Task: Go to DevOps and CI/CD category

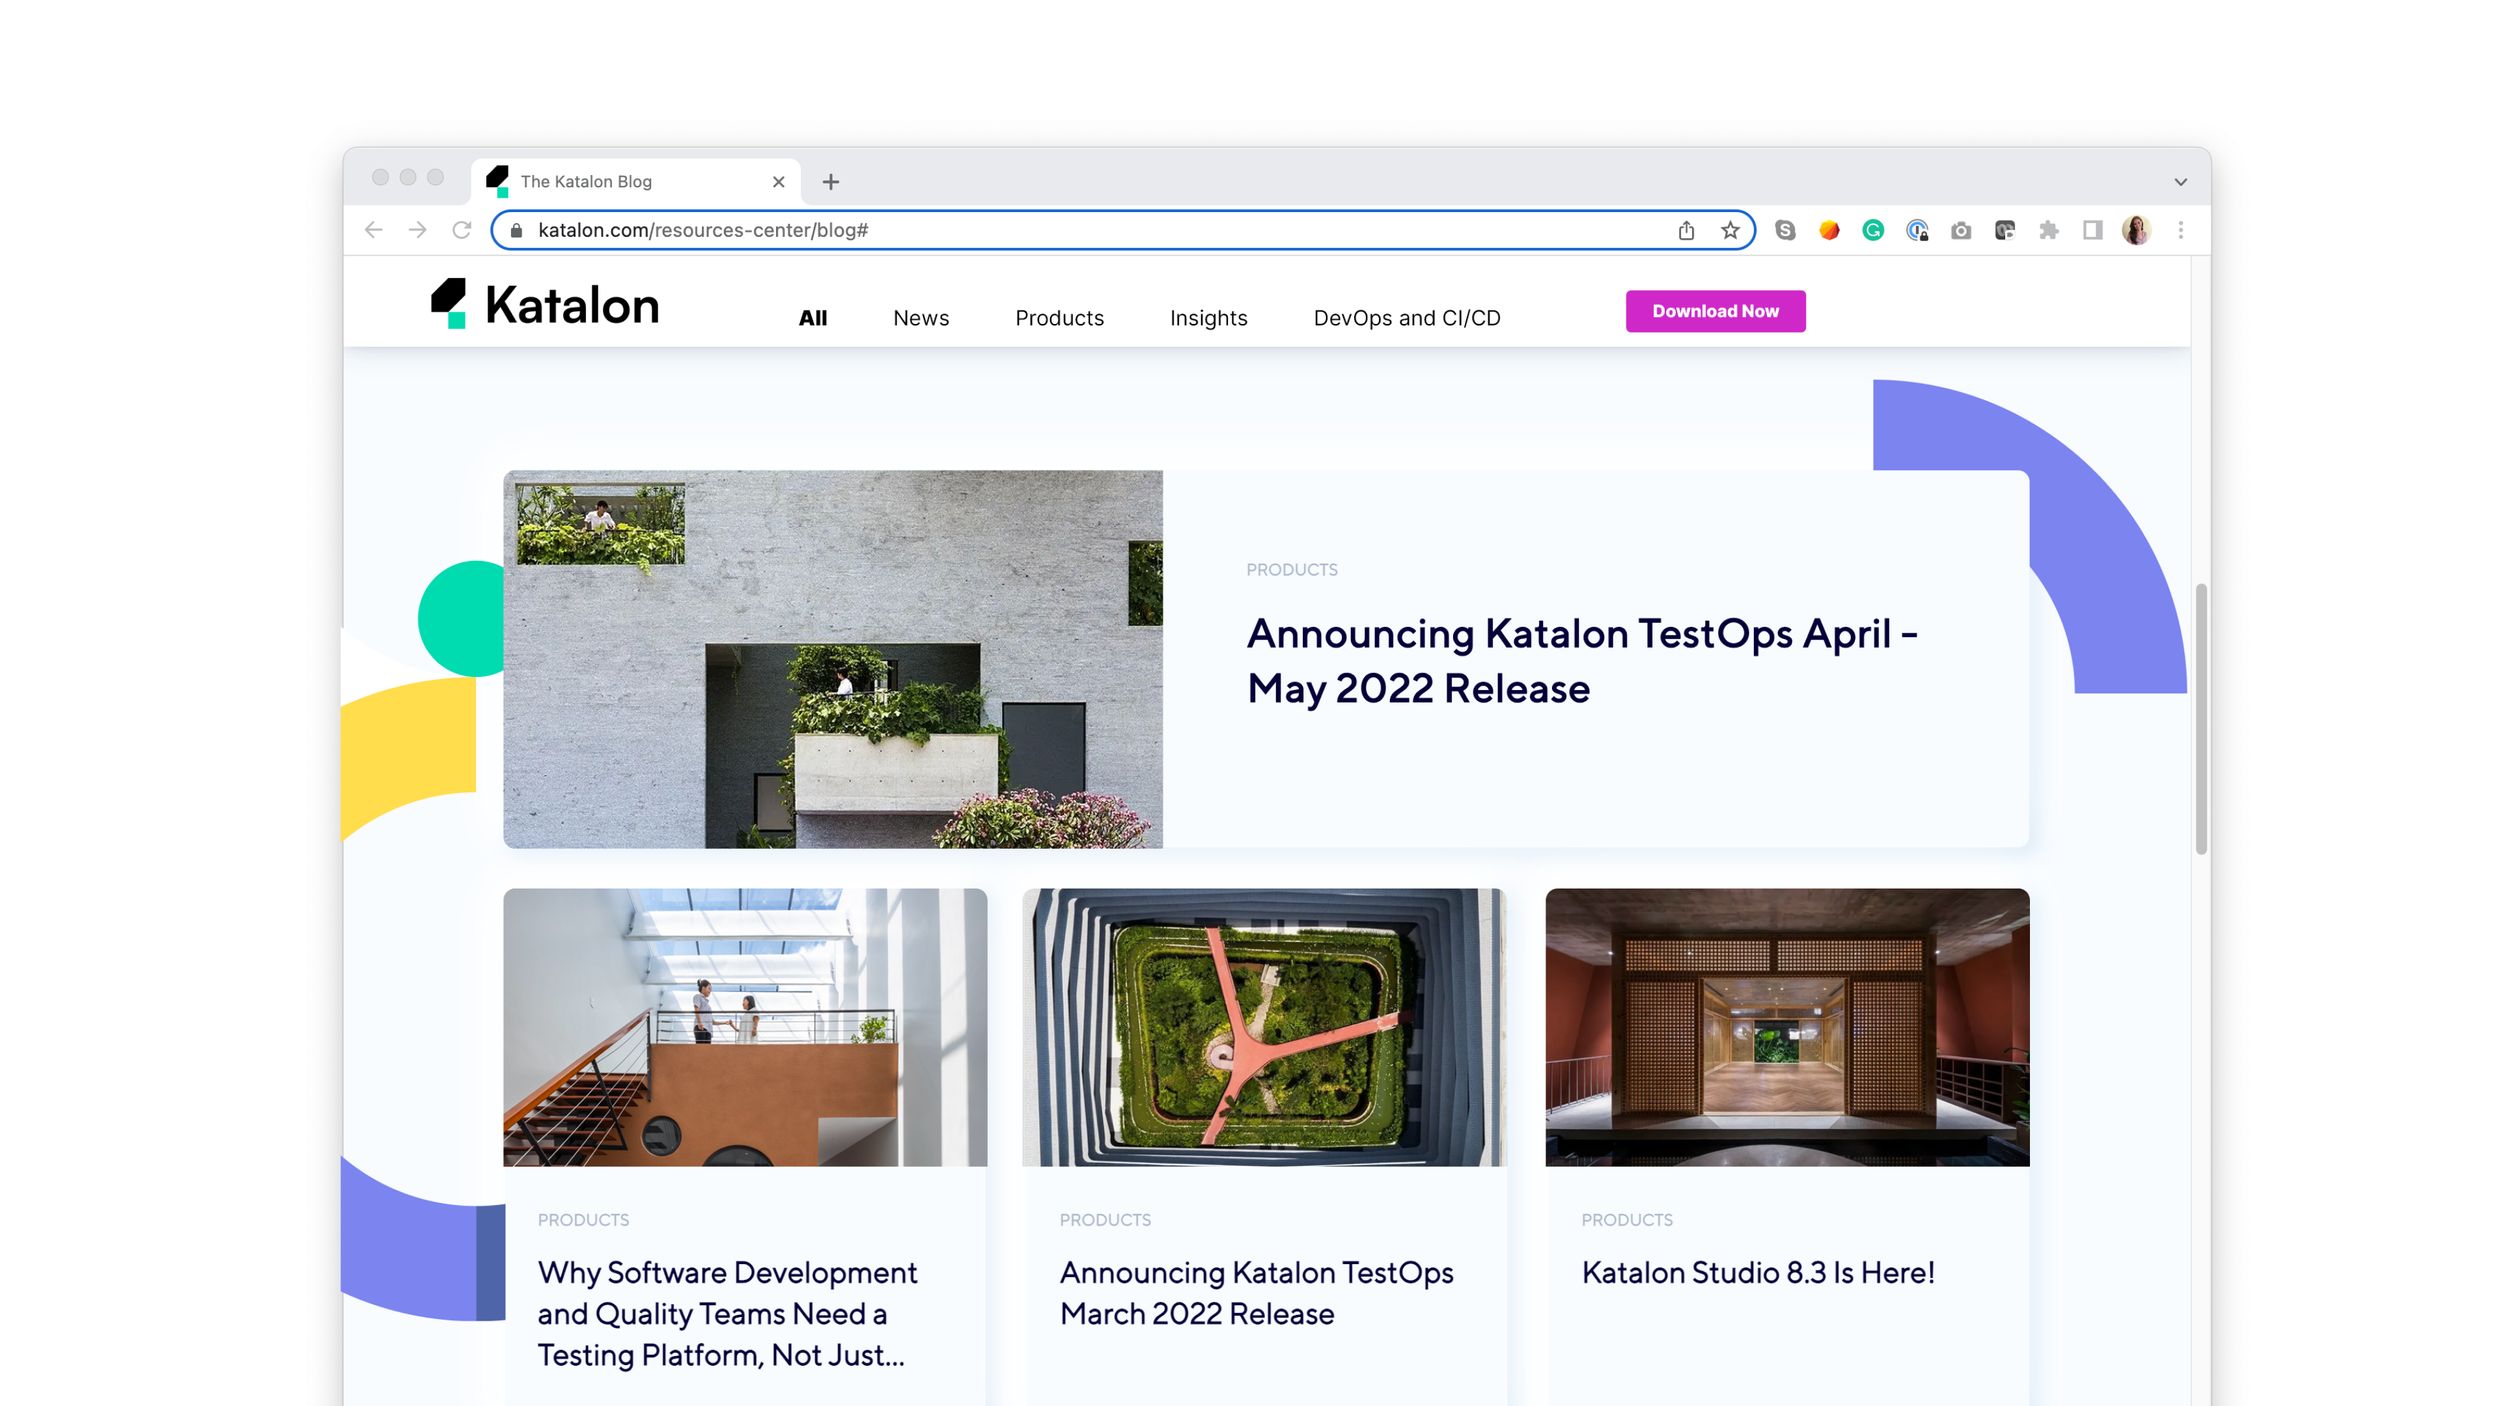Action: pyautogui.click(x=1407, y=318)
